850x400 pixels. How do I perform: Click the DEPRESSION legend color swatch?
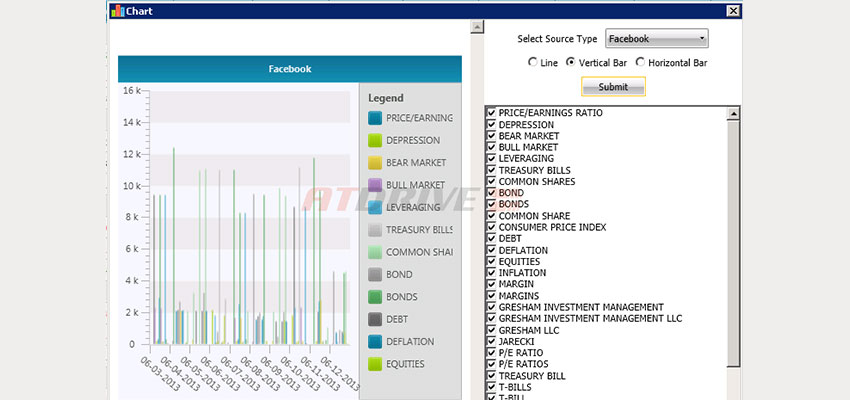[x=375, y=140]
